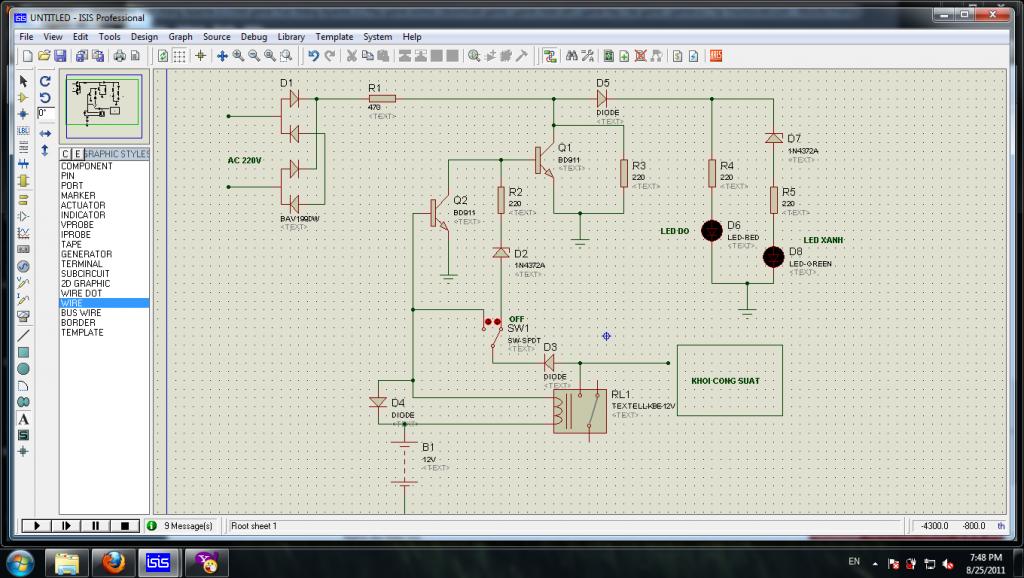Open the 9 Message(s) simulation log
The width and height of the screenshot is (1024, 578).
(x=186, y=525)
